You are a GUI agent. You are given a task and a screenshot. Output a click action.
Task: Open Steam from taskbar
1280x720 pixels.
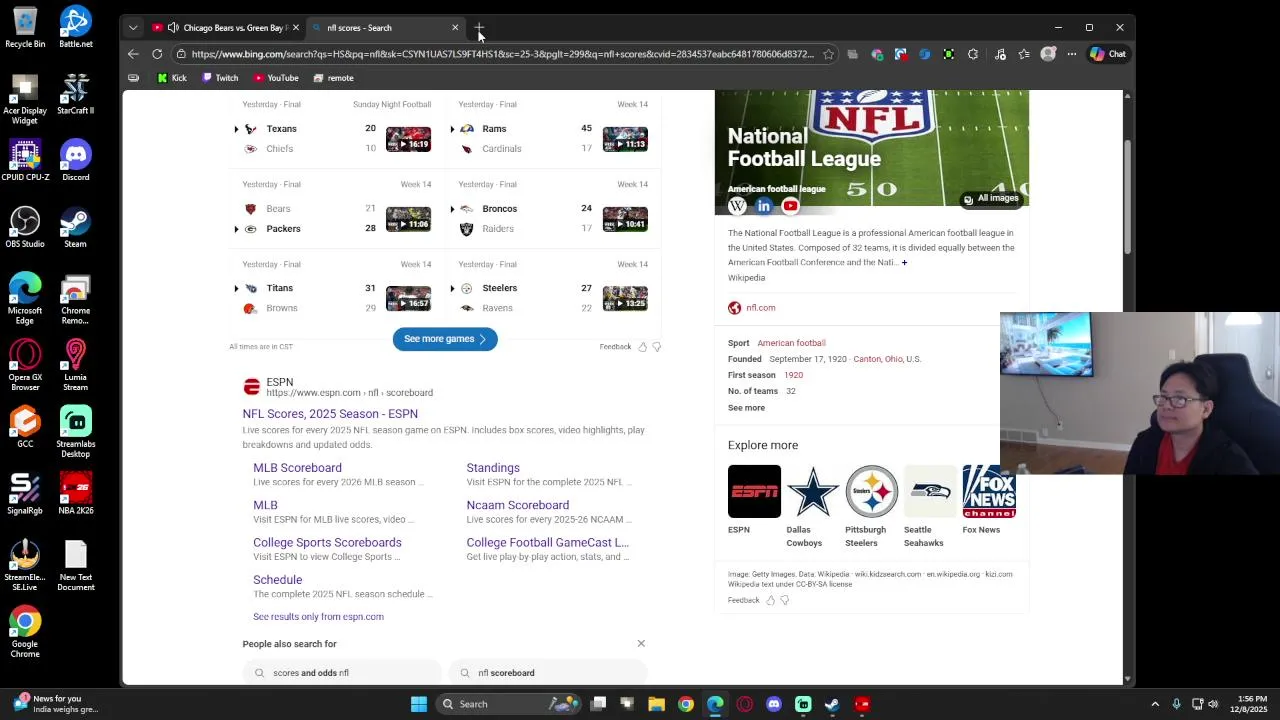click(x=831, y=704)
